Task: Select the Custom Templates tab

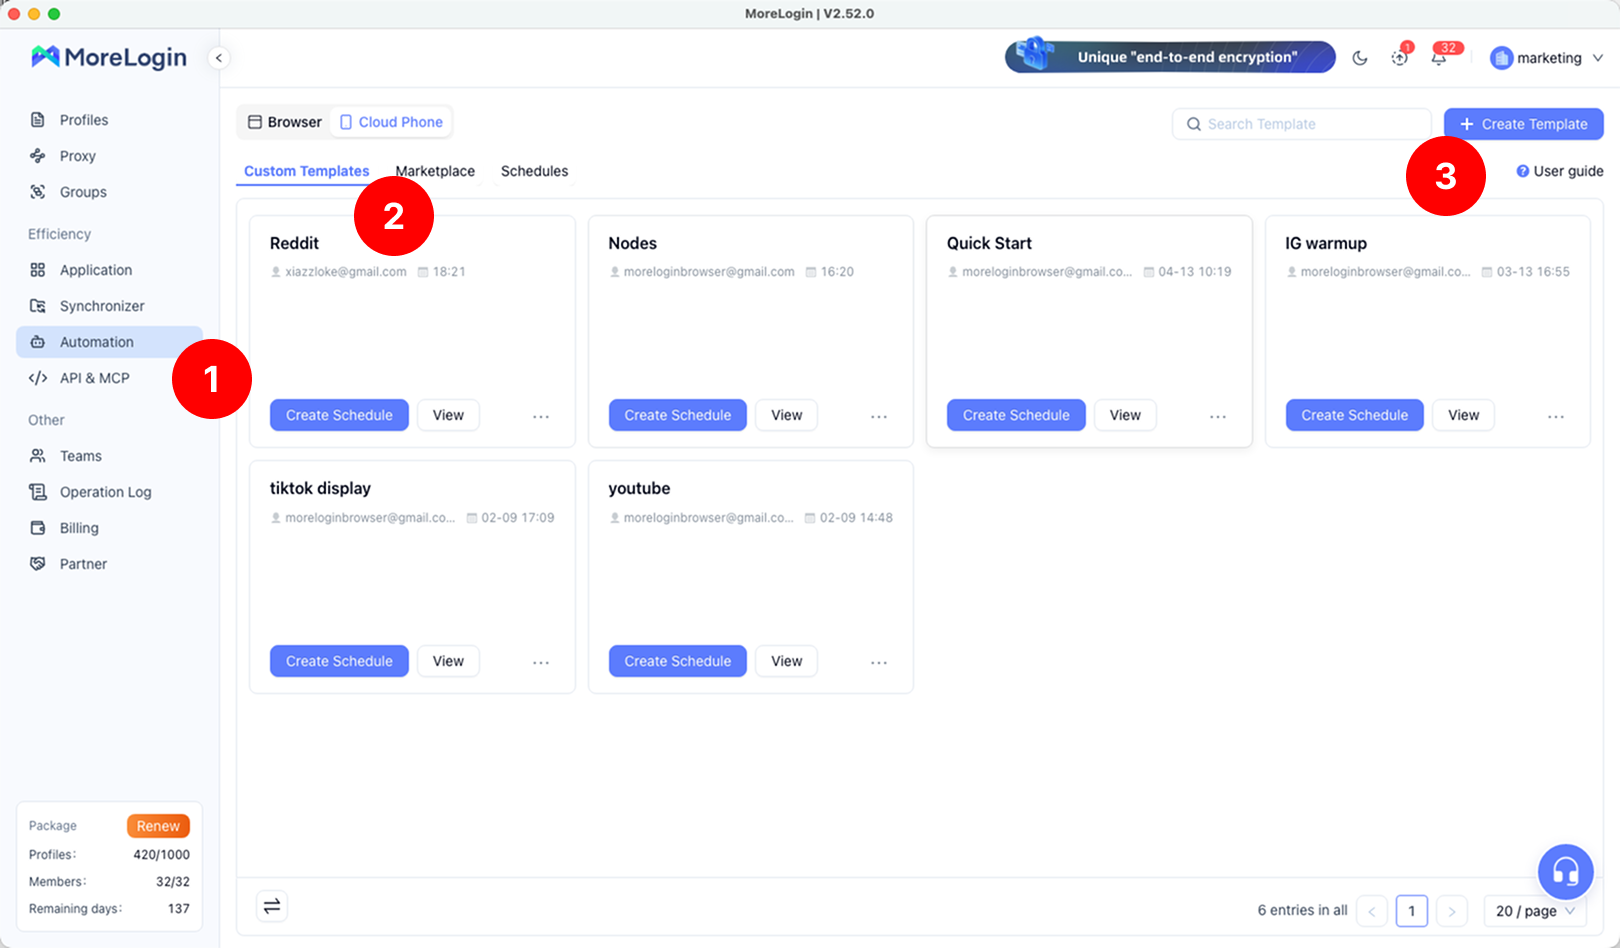Action: pyautogui.click(x=307, y=171)
